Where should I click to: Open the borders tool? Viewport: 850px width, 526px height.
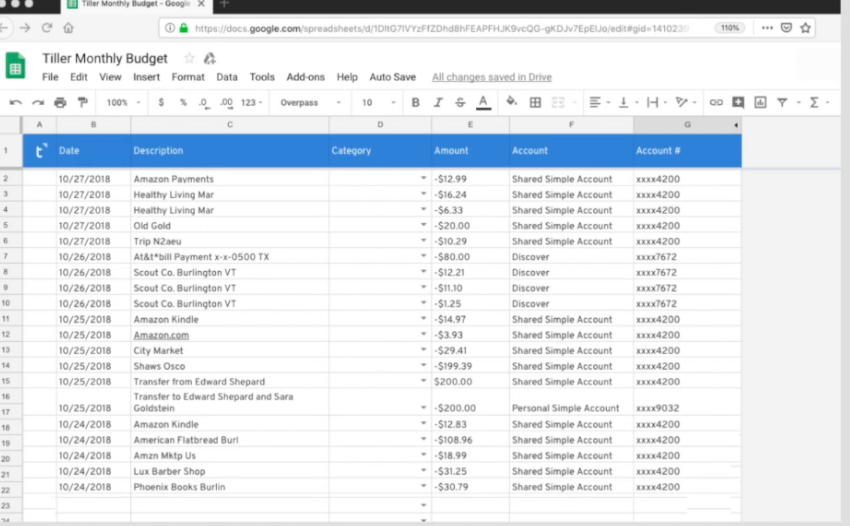(x=535, y=102)
